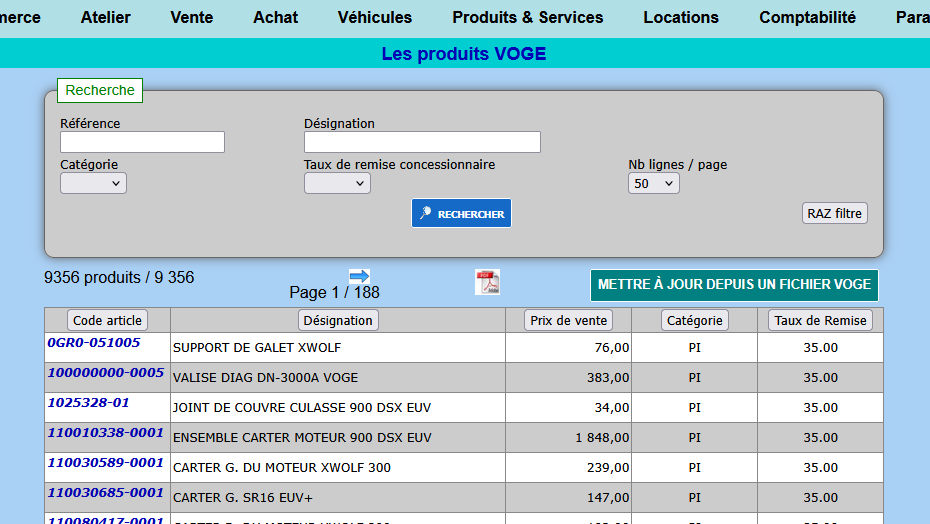
Task: Reset filters with RAZ filtre button
Action: [x=834, y=213]
